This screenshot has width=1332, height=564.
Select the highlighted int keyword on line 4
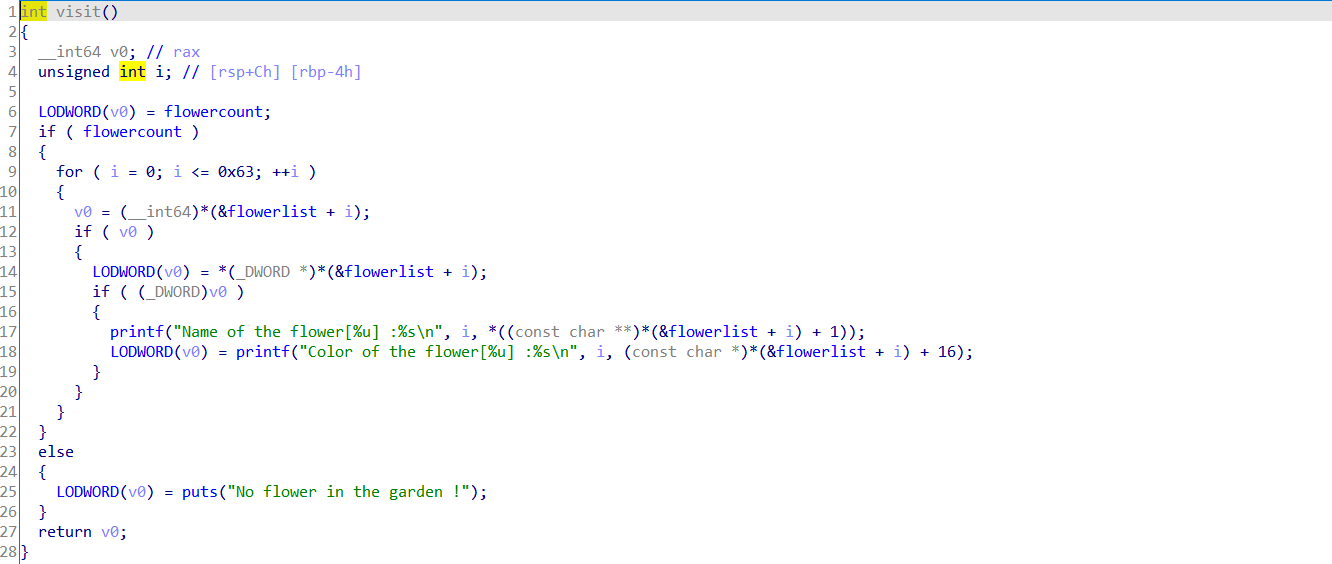[132, 71]
